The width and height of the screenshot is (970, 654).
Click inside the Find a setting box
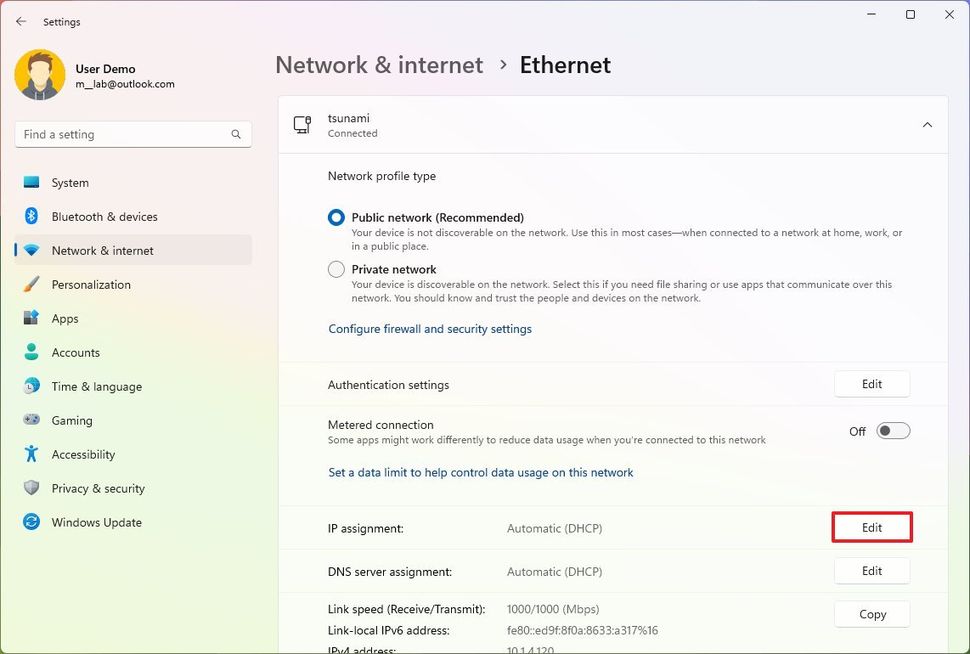120,134
